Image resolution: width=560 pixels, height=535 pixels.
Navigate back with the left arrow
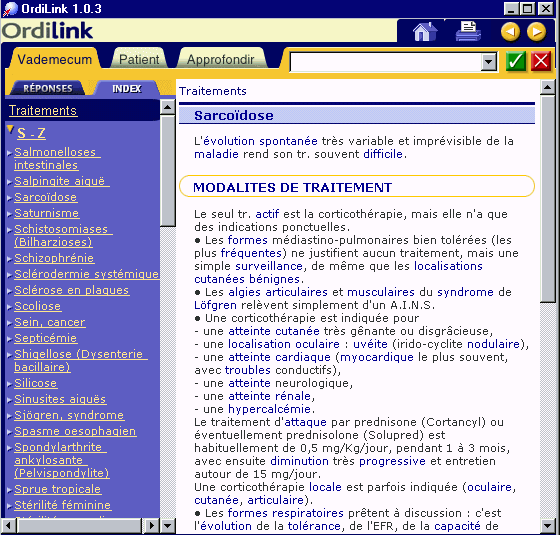point(510,32)
